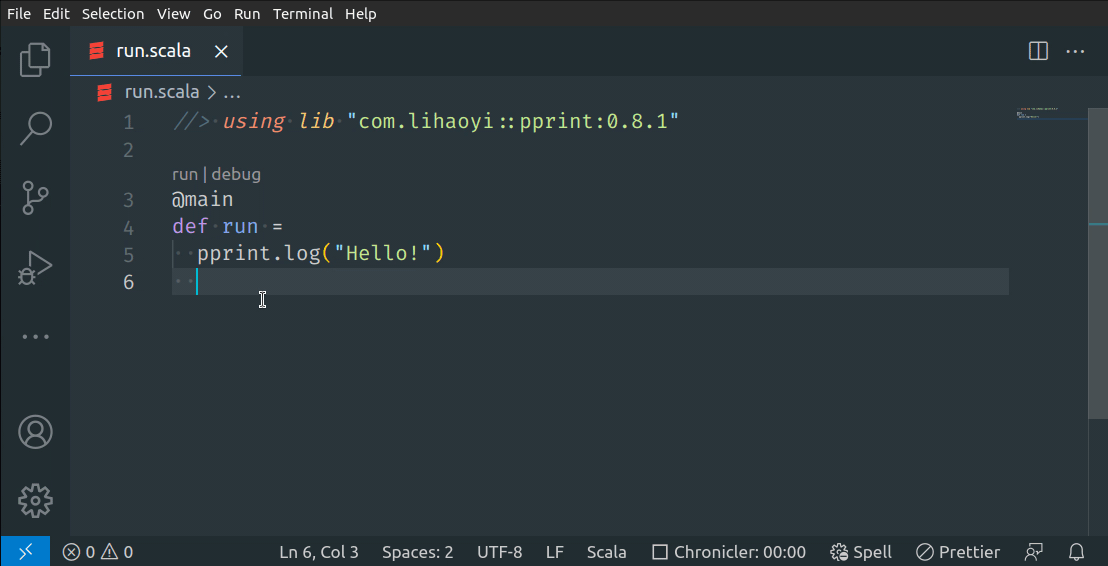Click the warnings count in status bar

click(x=117, y=552)
